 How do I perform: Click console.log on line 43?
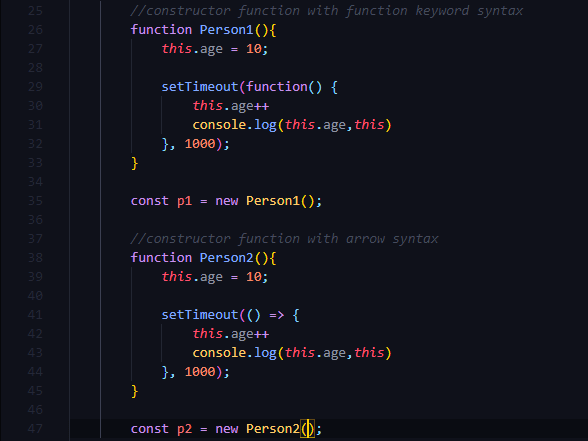234,353
